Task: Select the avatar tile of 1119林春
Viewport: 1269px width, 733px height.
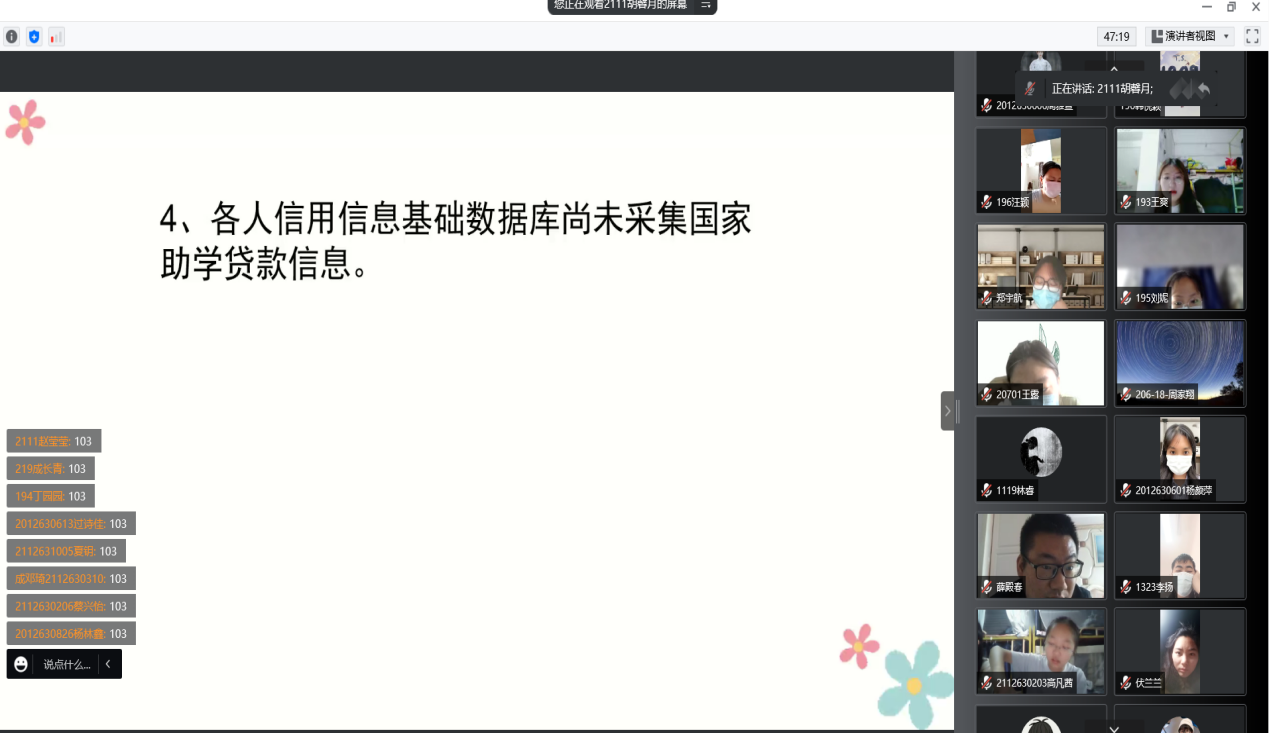Action: pos(1041,459)
